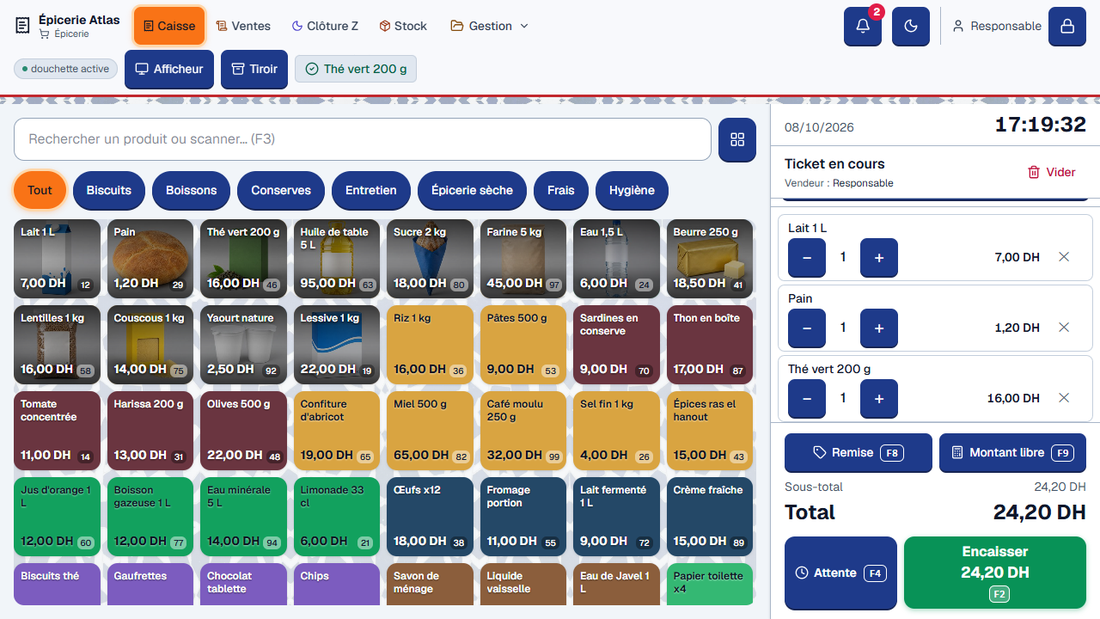This screenshot has width=1100, height=619.
Task: Expand the Gestion menu
Action: click(489, 26)
